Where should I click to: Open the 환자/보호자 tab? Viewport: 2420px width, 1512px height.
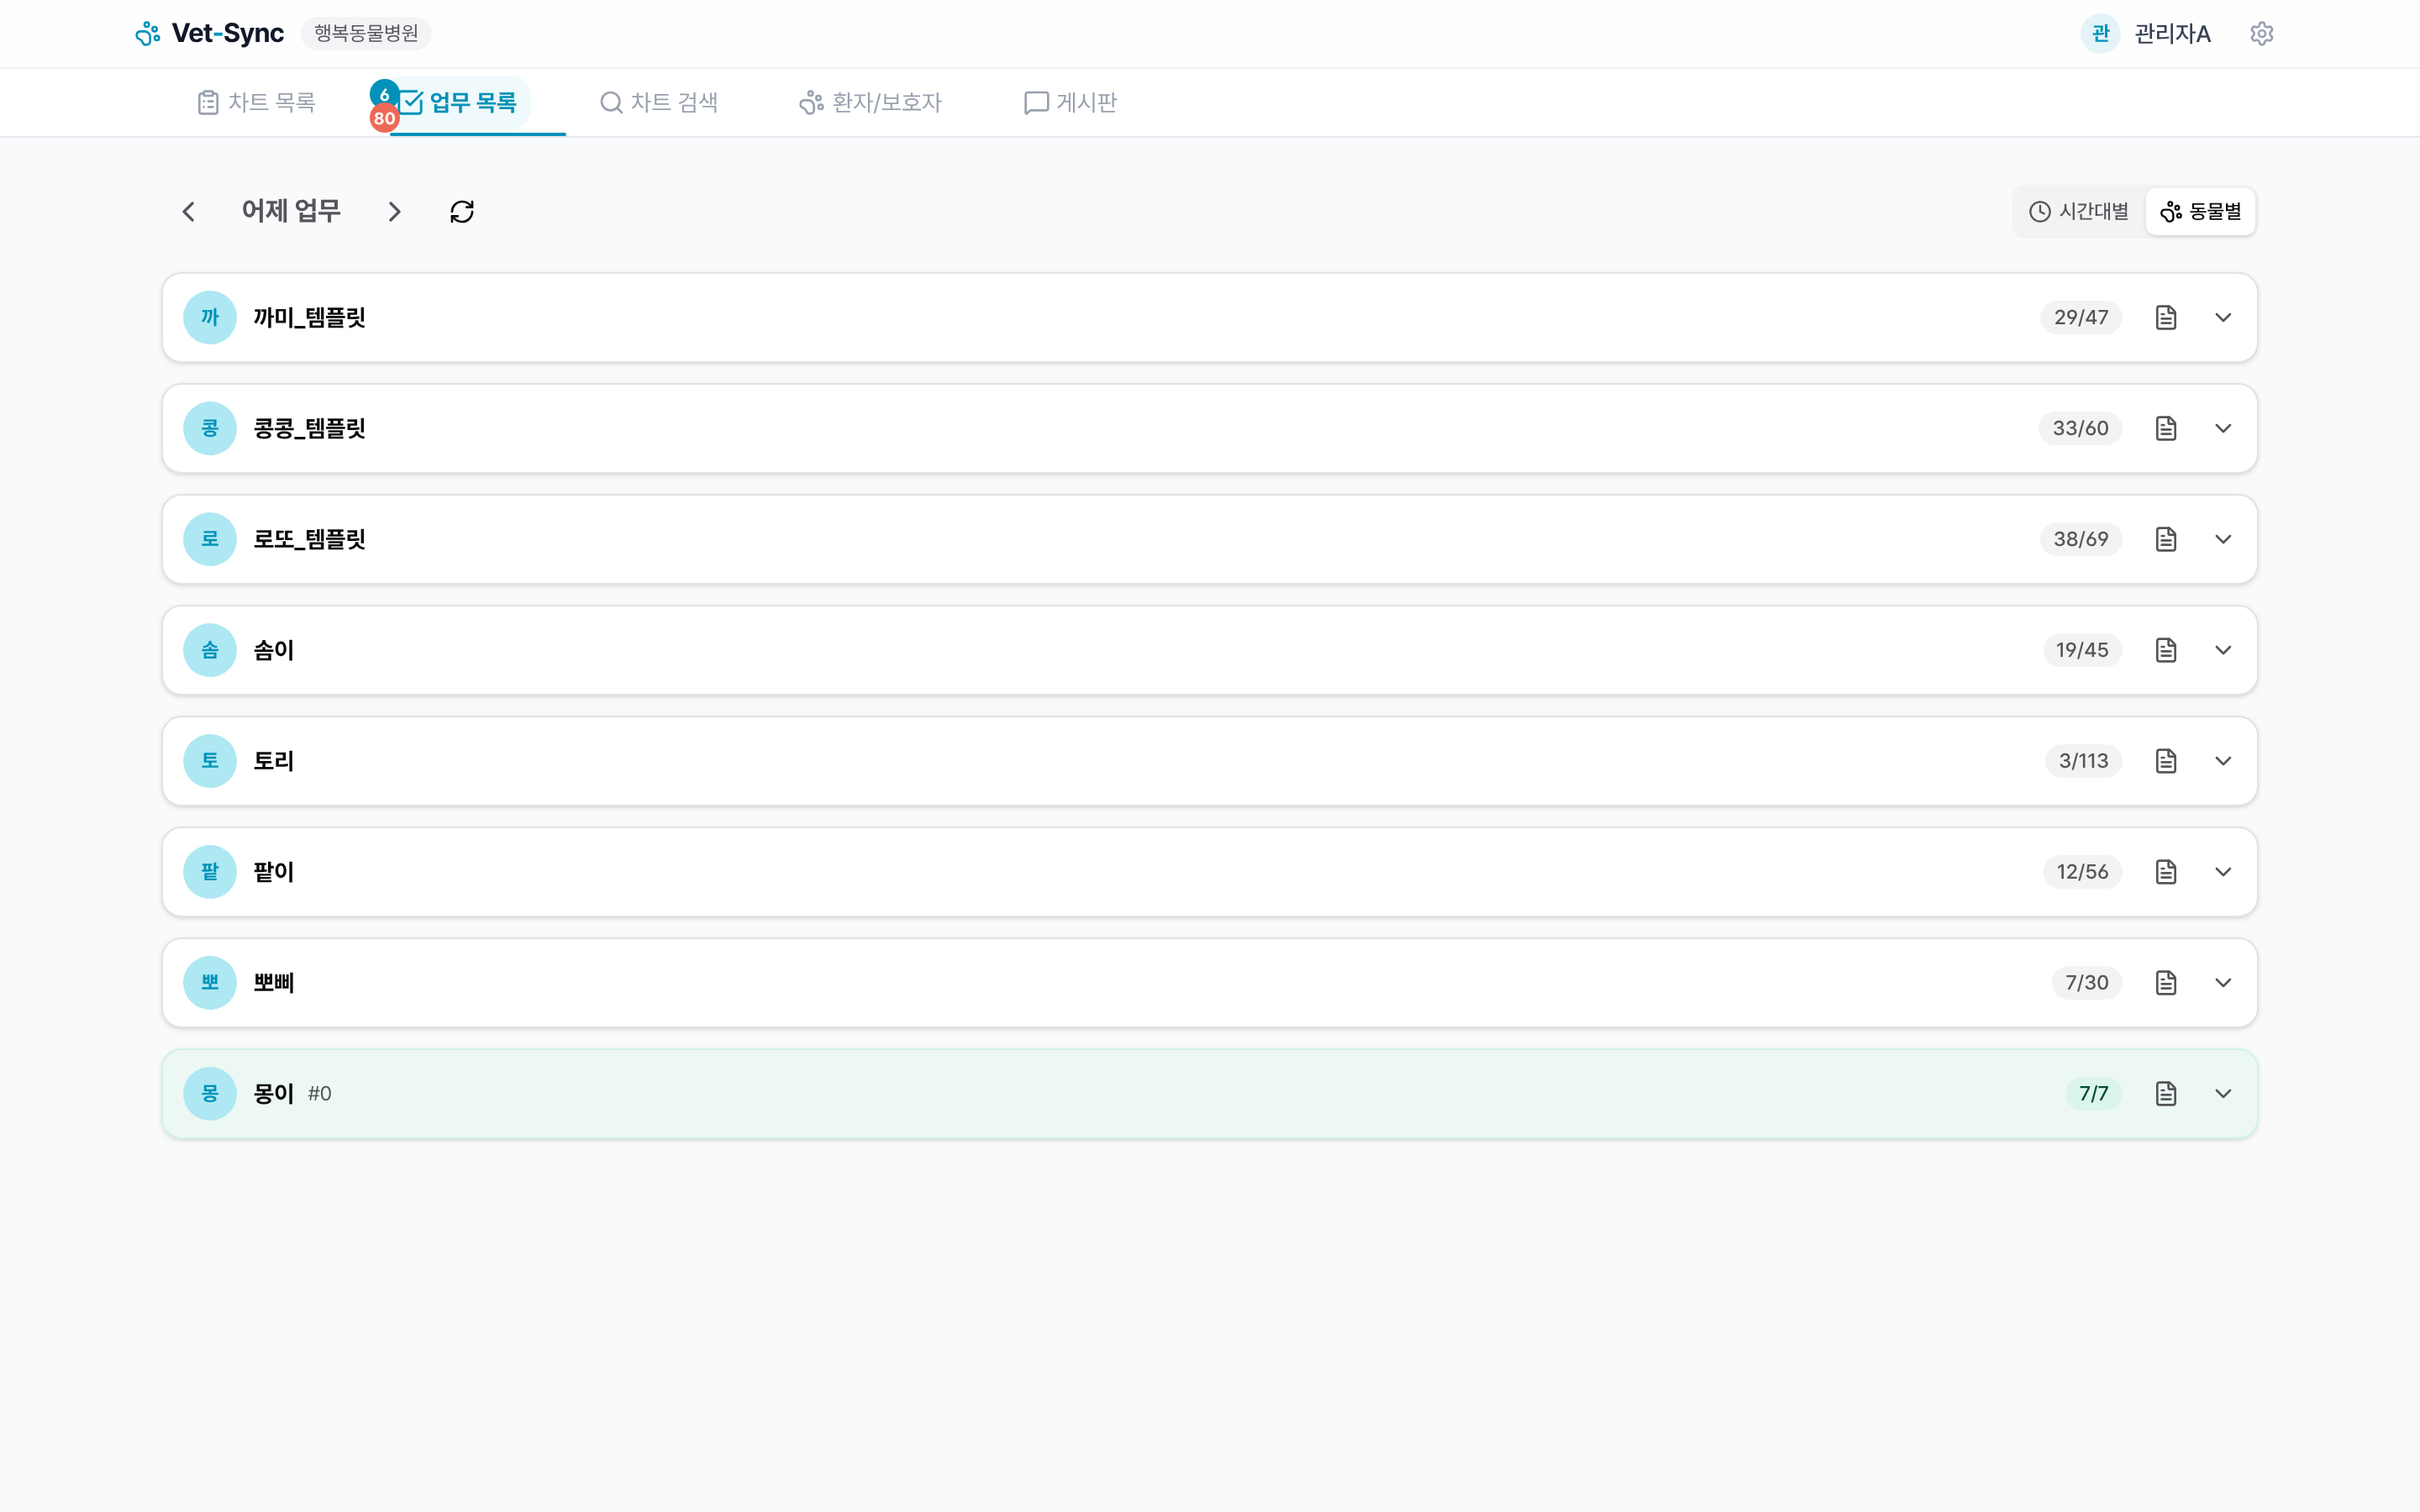pyautogui.click(x=870, y=103)
